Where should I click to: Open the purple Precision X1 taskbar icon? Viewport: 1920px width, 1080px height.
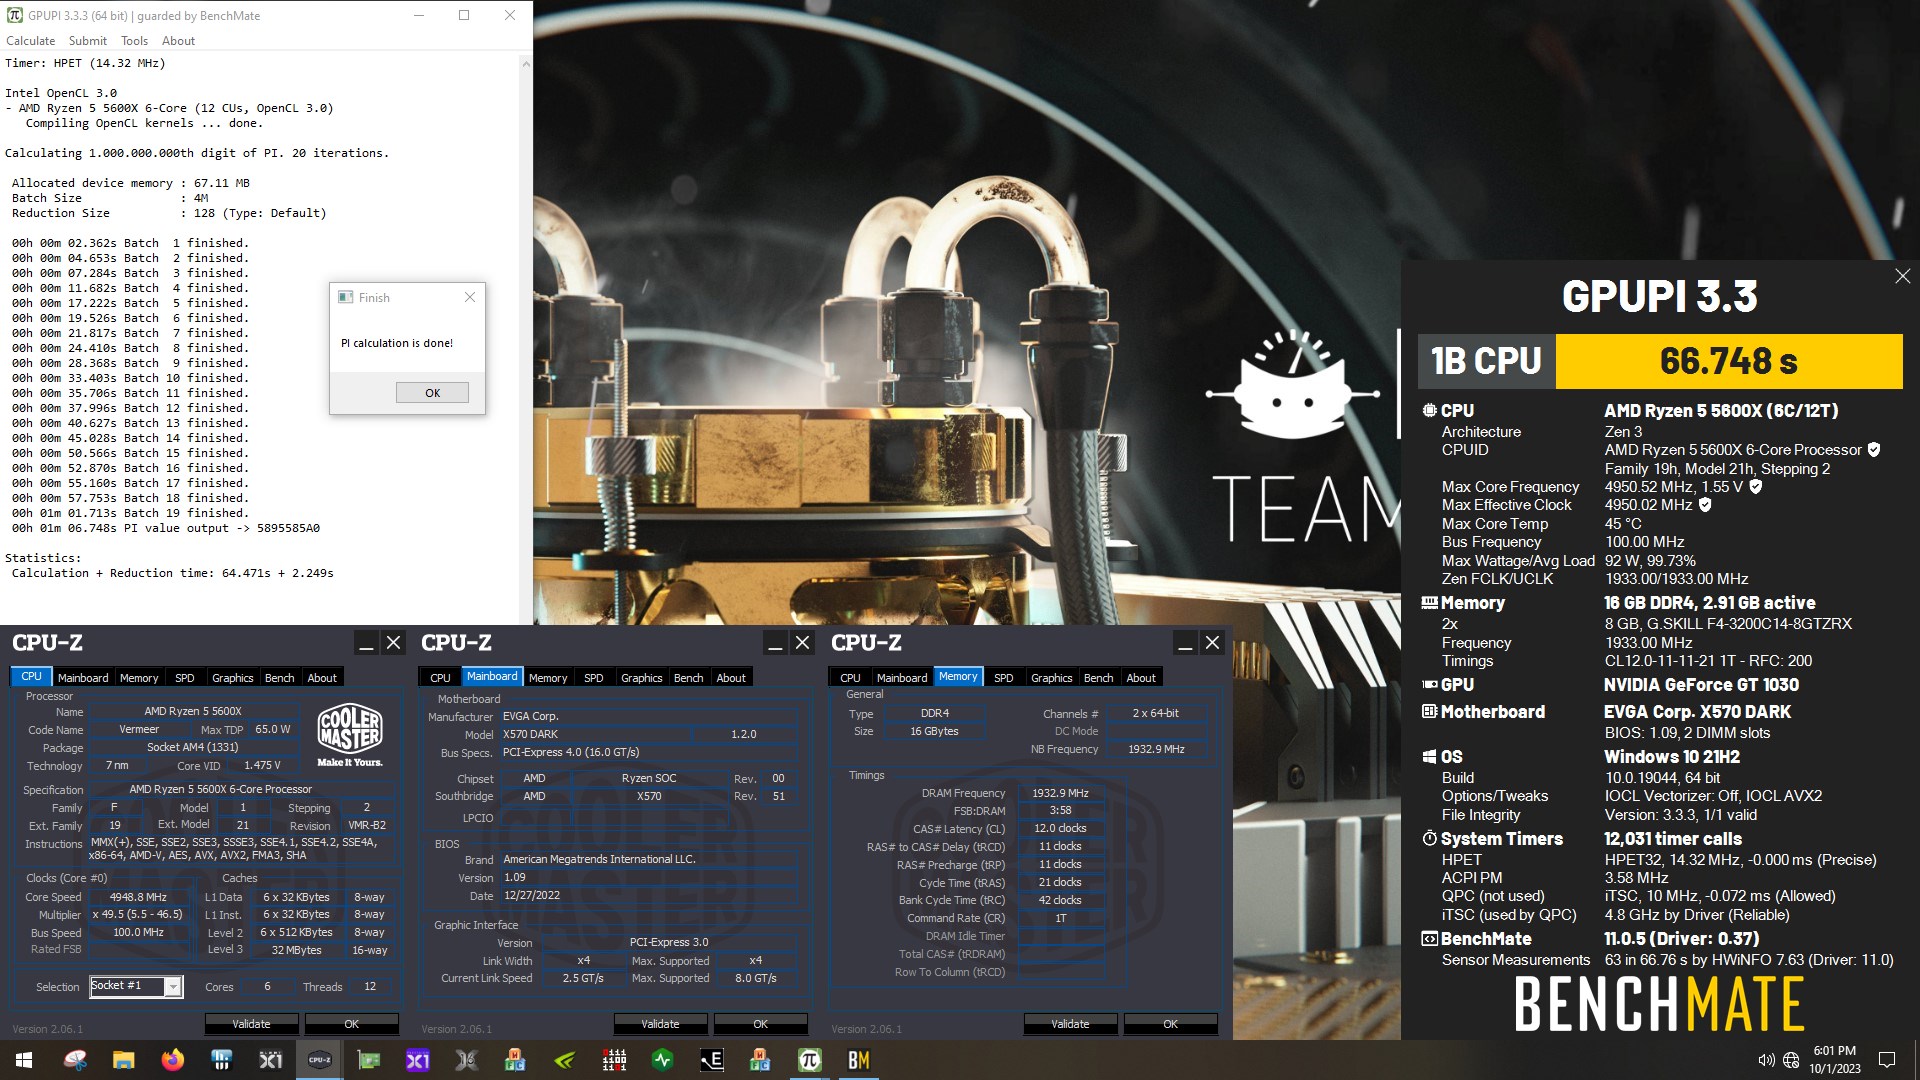click(417, 1060)
